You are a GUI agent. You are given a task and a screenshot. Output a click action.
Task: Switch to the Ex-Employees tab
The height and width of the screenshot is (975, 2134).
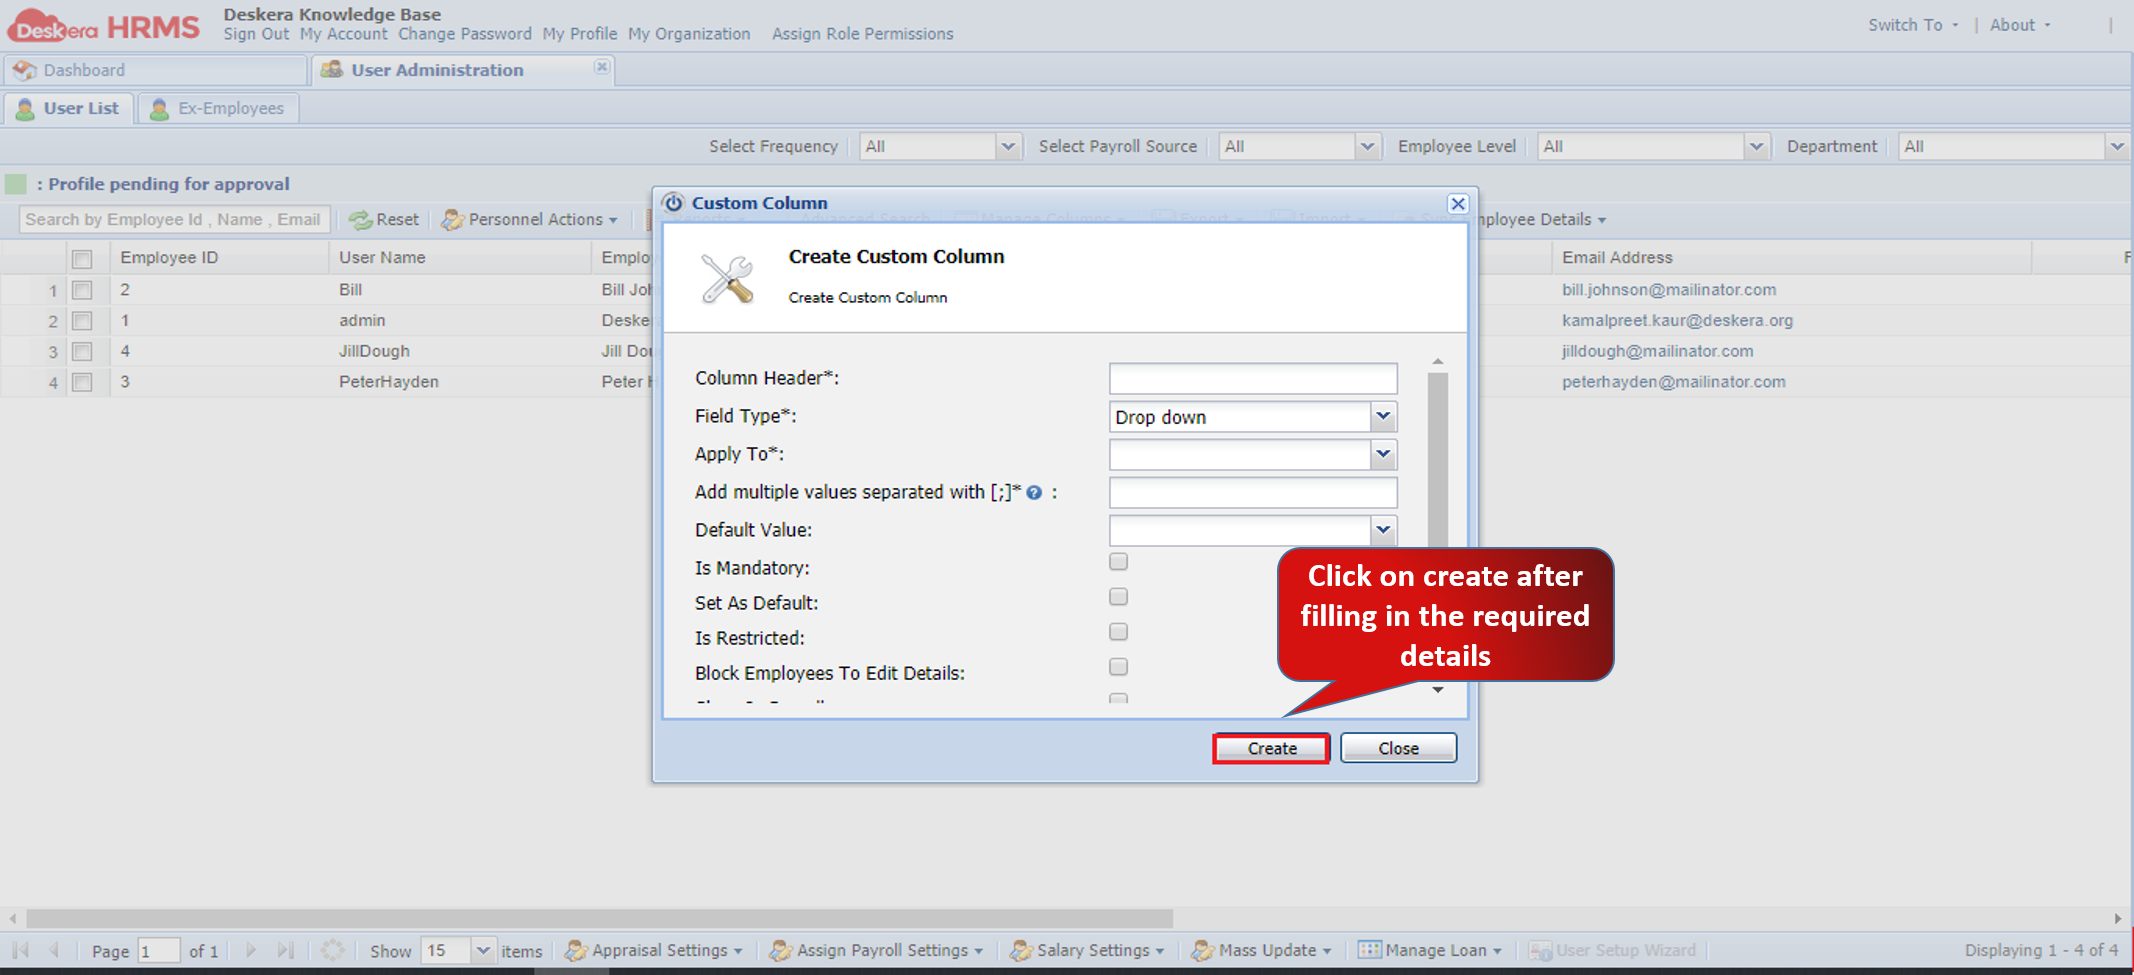218,108
